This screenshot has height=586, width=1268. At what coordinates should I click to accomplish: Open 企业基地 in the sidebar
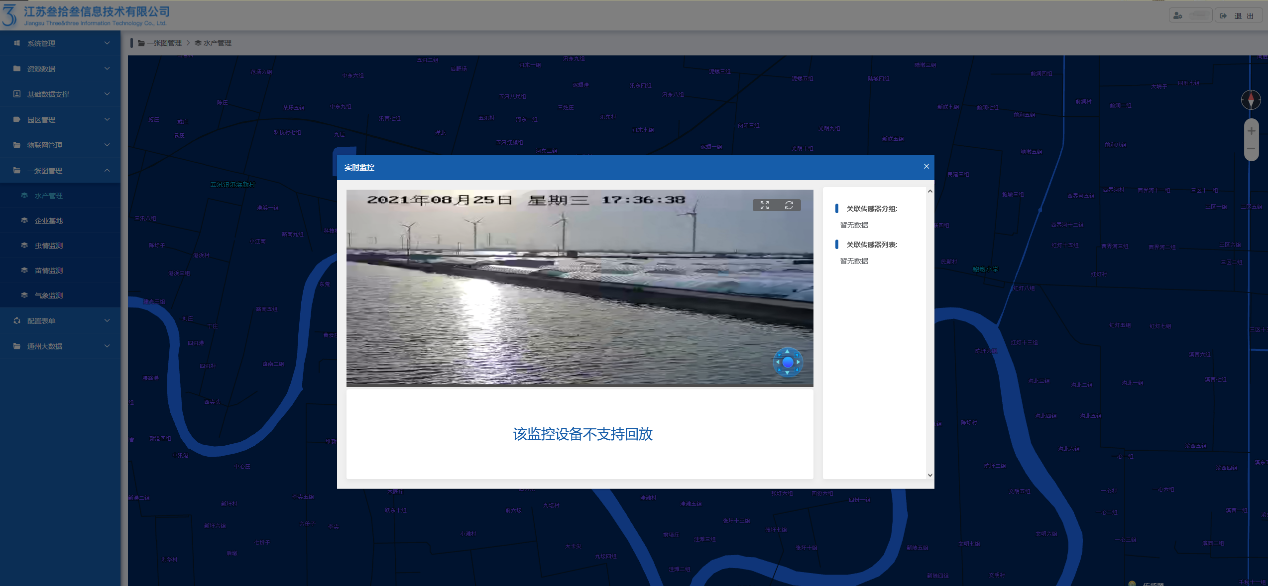[x=48, y=221]
